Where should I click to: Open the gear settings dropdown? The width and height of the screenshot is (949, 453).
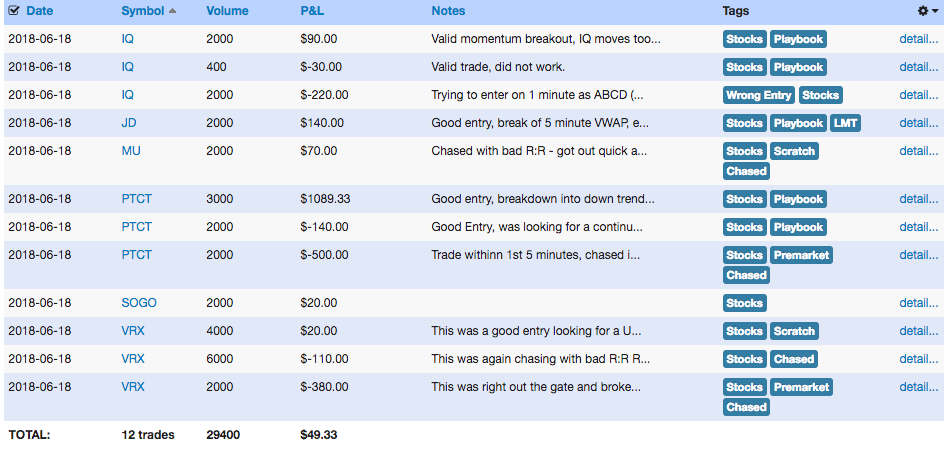coord(928,11)
